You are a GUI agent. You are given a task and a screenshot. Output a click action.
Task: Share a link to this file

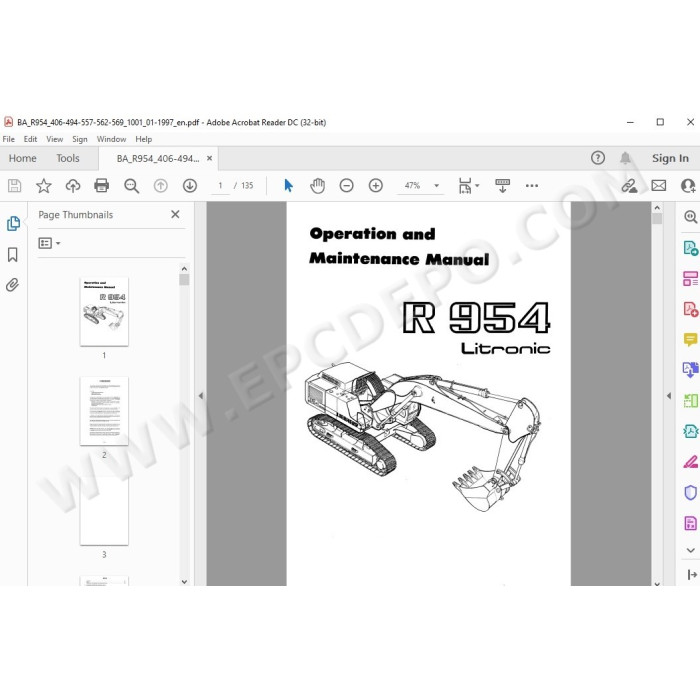click(629, 186)
